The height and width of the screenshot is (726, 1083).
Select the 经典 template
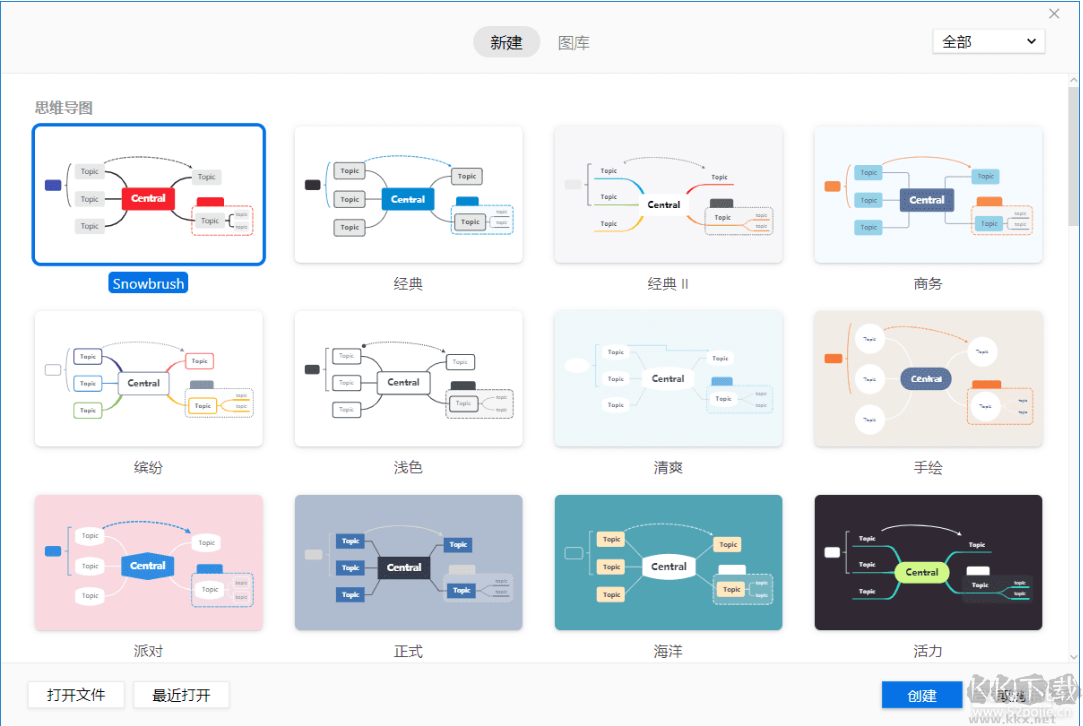[x=408, y=194]
